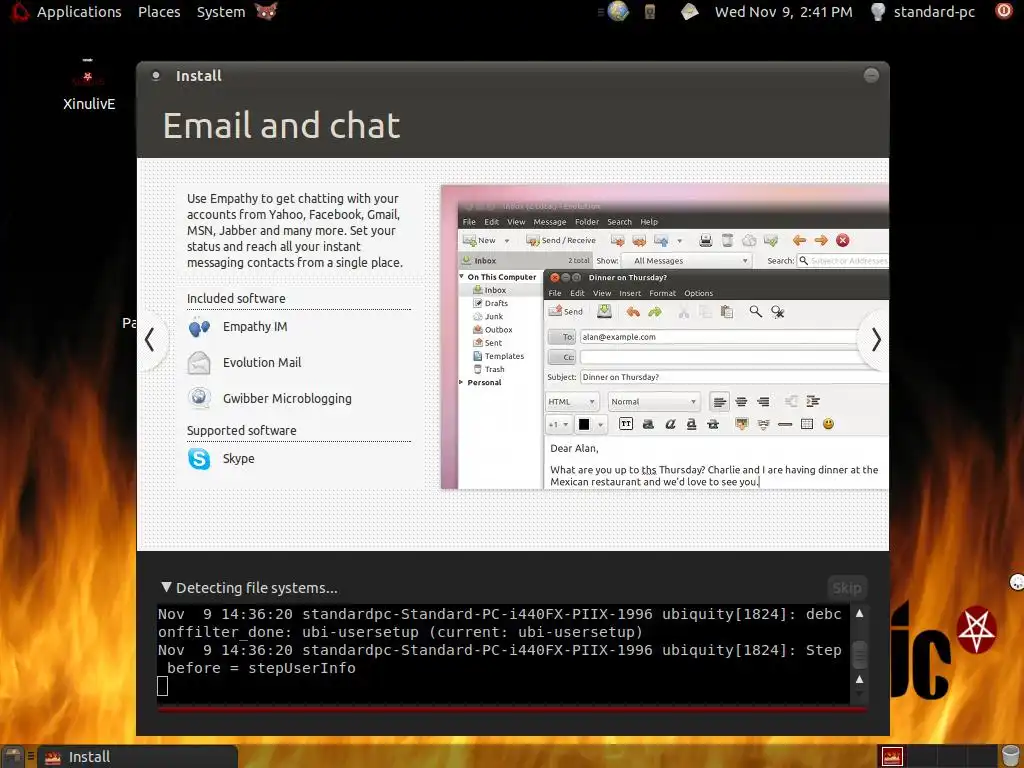This screenshot has width=1024, height=768.
Task: Open the mail envelope indicator in top panel
Action: [x=689, y=11]
